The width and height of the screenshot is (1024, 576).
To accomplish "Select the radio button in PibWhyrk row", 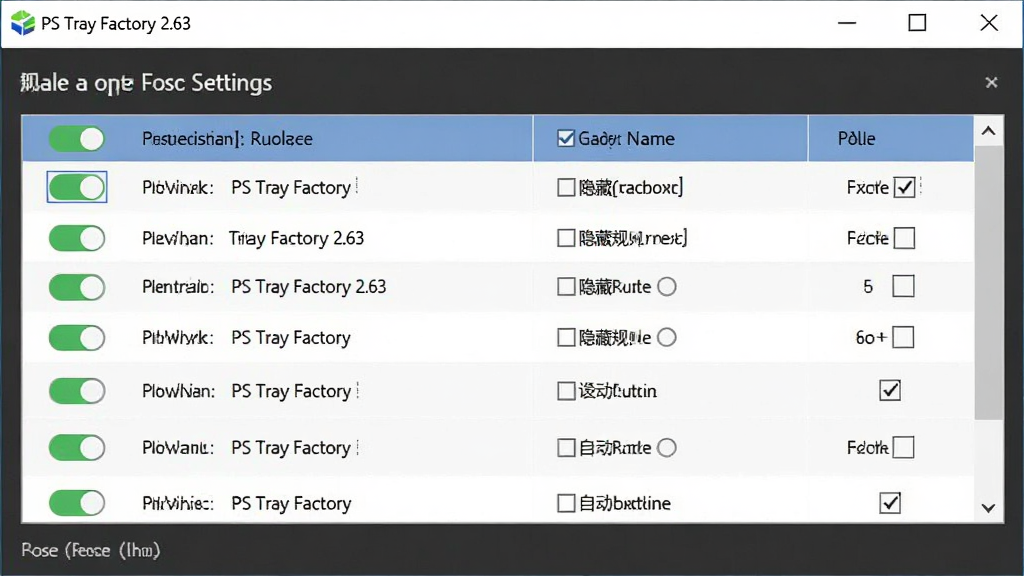I will click(667, 338).
